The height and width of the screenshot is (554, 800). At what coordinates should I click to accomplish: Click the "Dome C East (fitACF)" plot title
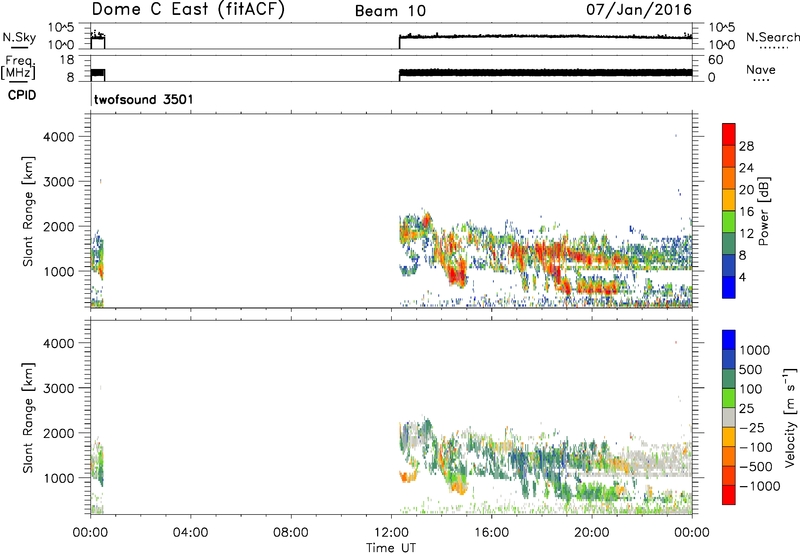pyautogui.click(x=188, y=9)
